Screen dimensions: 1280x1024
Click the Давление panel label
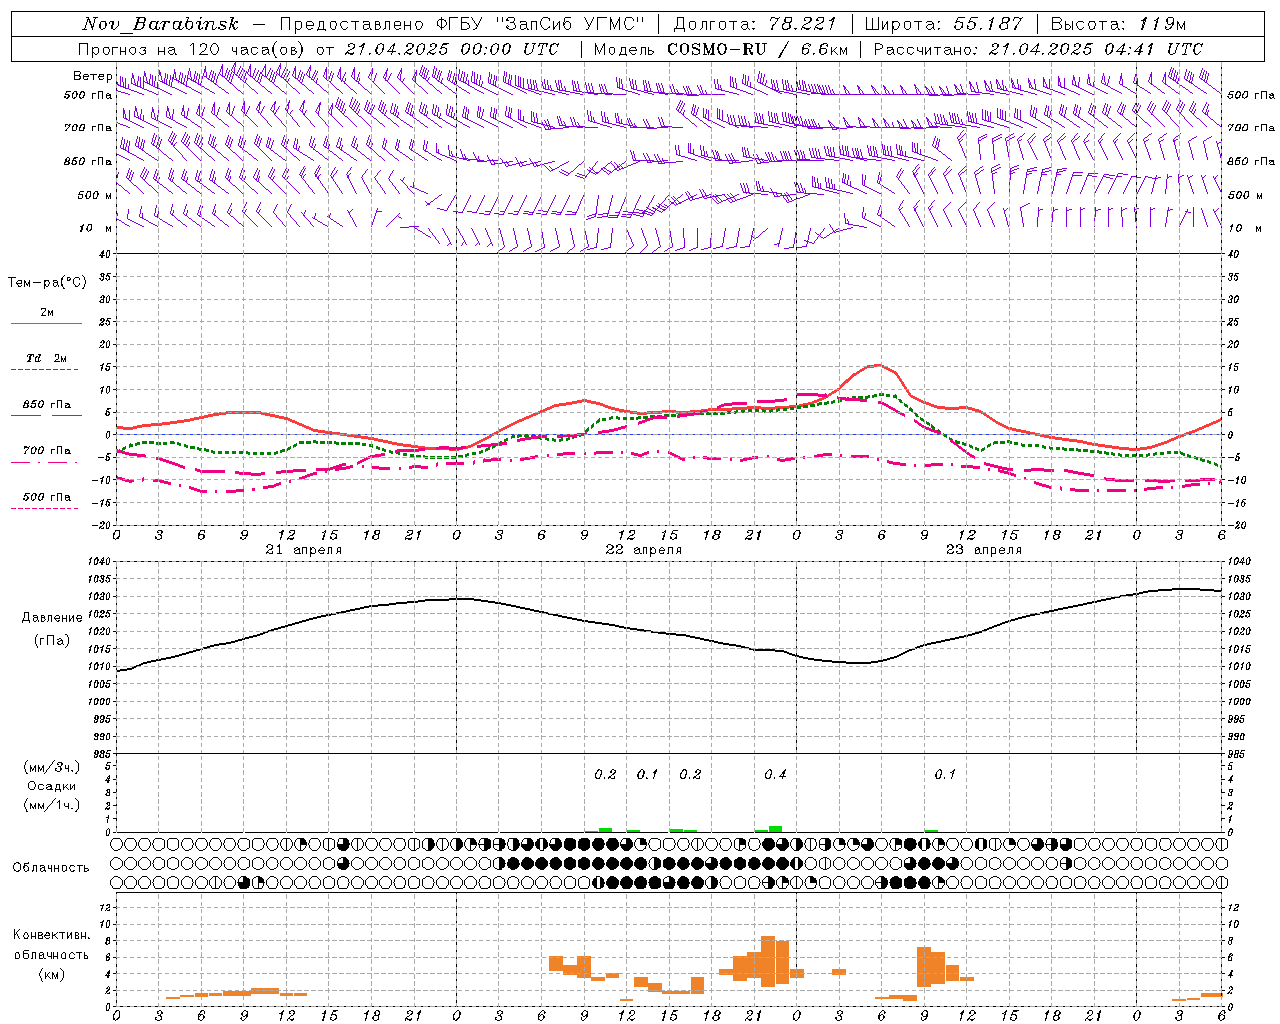click(x=52, y=618)
